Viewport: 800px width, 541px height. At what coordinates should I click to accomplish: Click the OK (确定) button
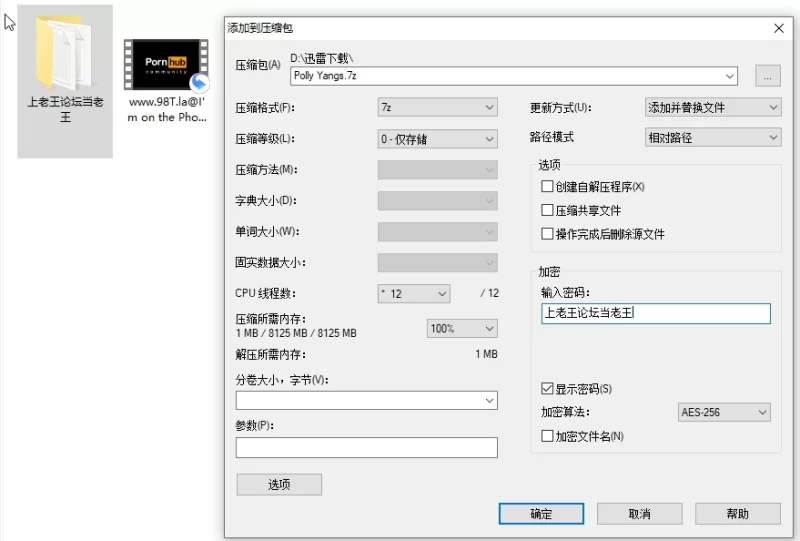(541, 514)
